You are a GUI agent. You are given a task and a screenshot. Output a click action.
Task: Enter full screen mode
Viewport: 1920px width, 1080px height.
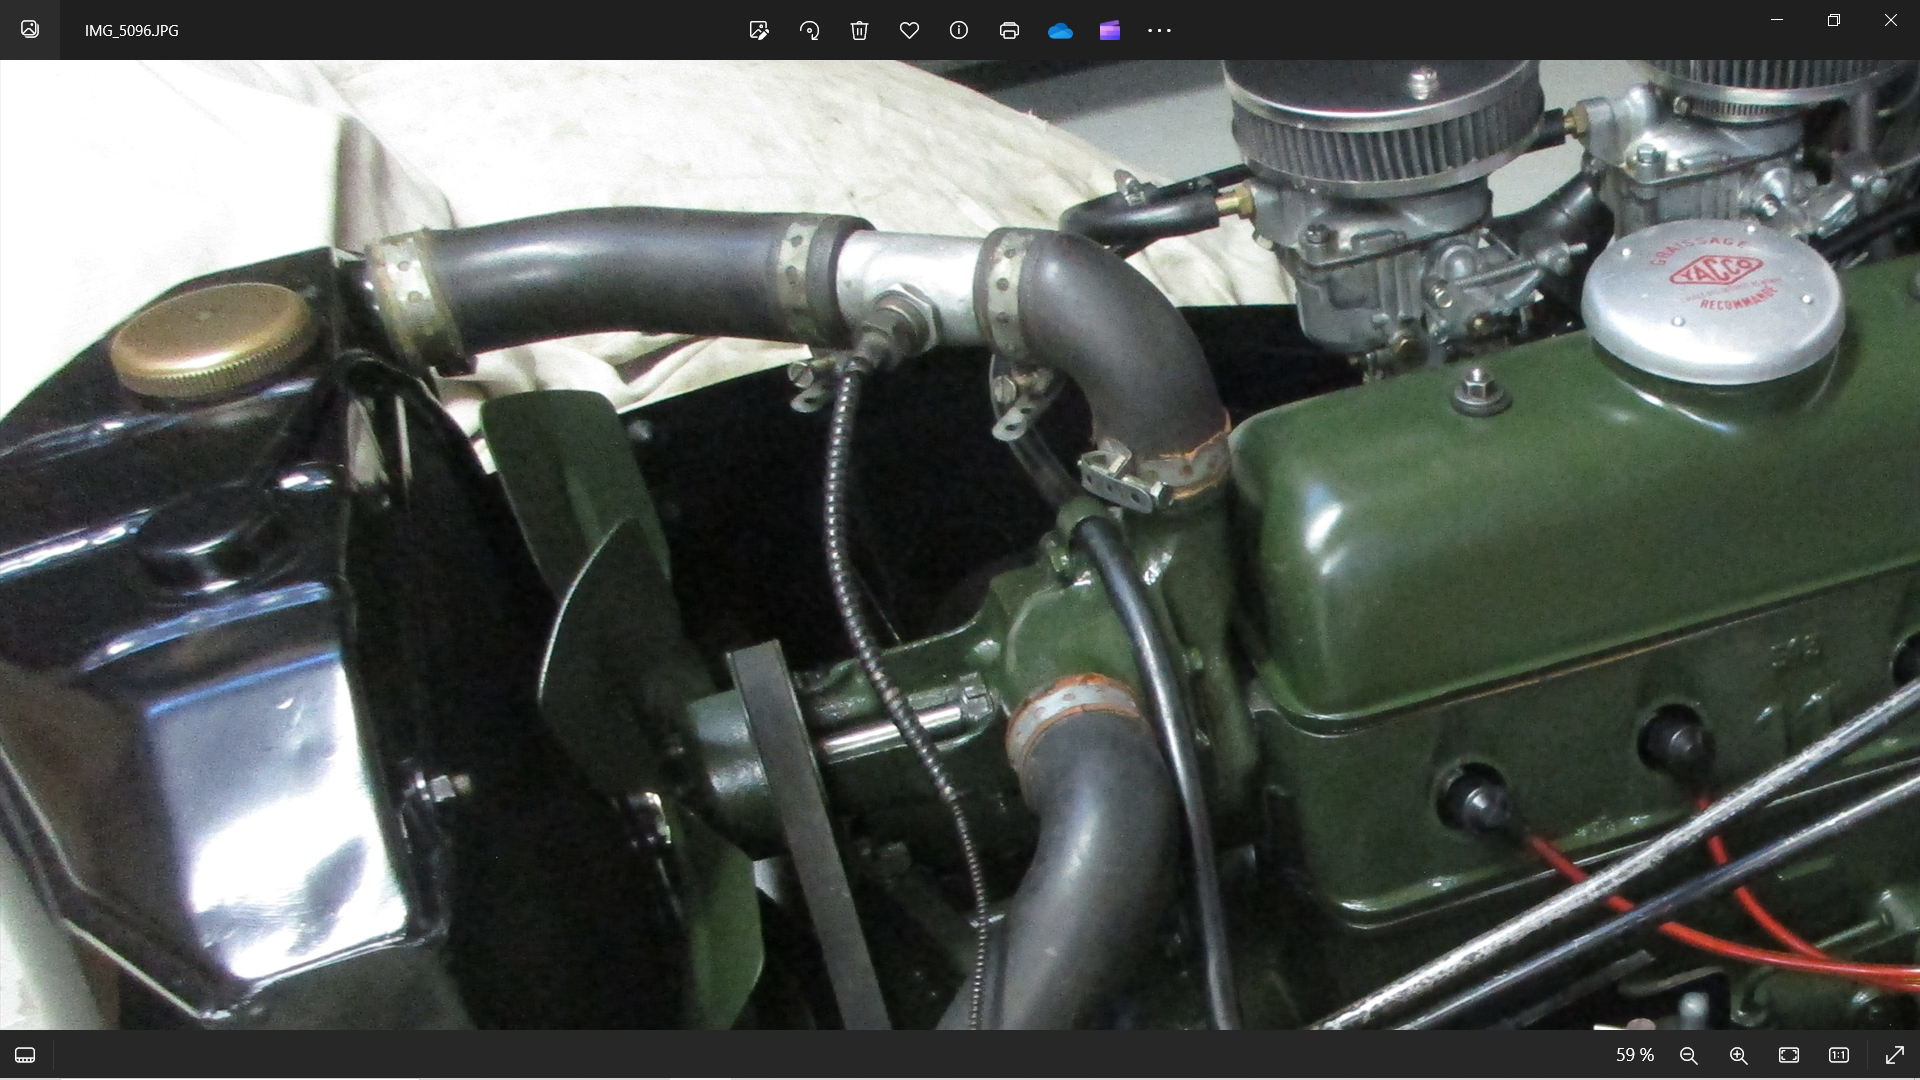coord(1894,1055)
